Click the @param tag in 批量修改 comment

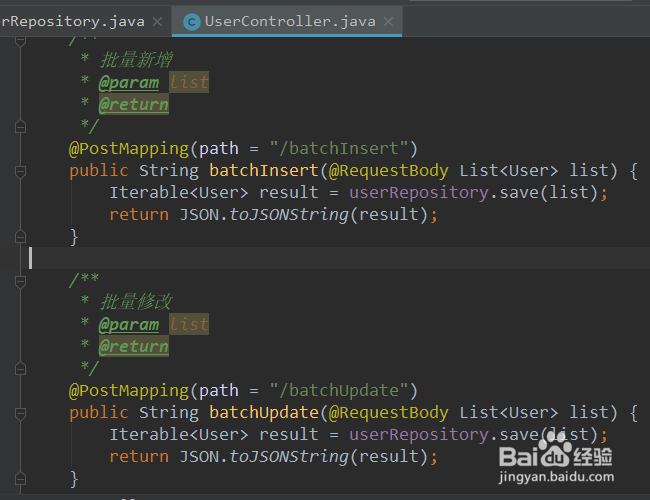click(x=129, y=325)
